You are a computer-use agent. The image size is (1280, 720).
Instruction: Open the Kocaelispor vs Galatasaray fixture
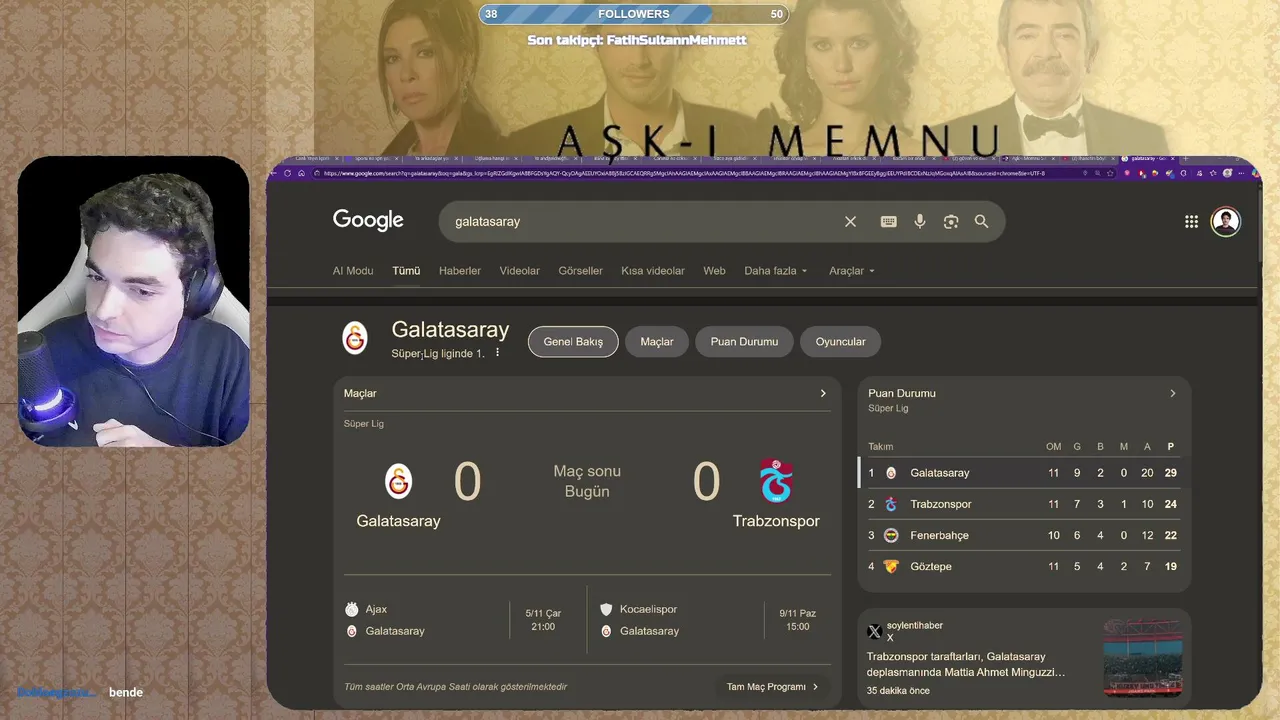coord(715,620)
